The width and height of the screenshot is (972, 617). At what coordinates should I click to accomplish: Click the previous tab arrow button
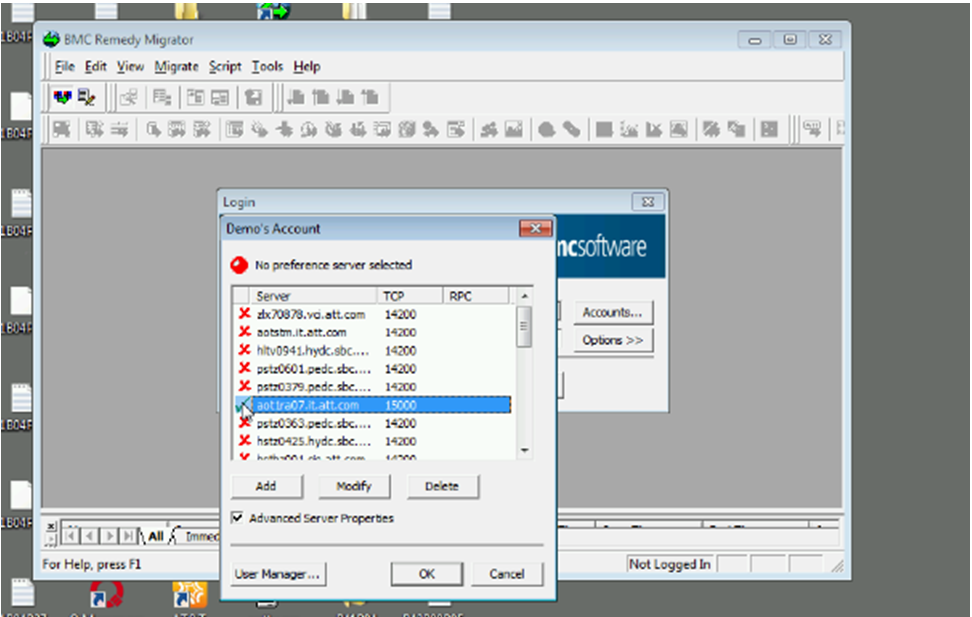point(90,535)
